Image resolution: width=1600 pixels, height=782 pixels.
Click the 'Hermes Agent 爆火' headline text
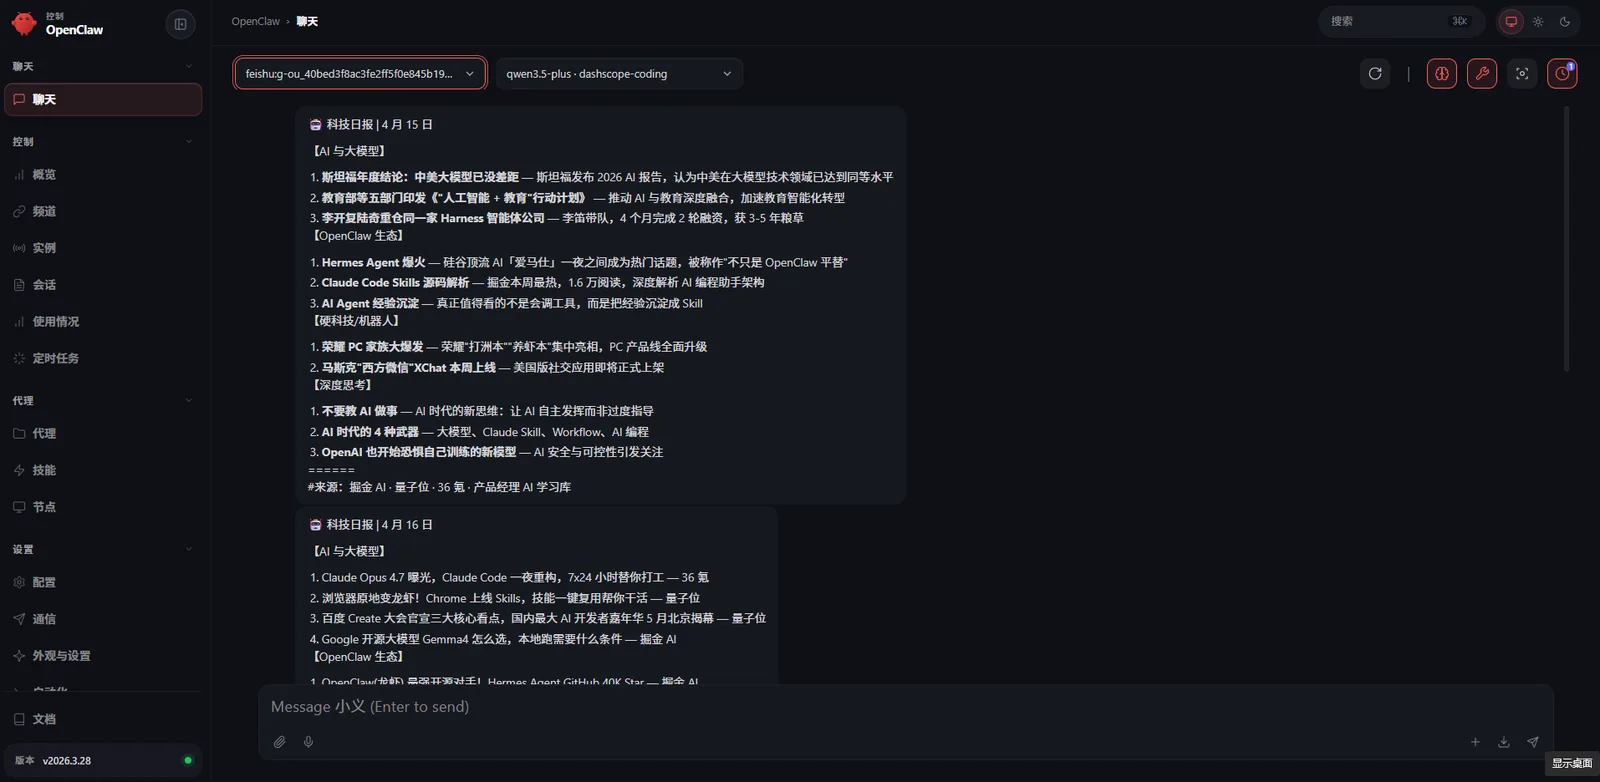pos(373,263)
